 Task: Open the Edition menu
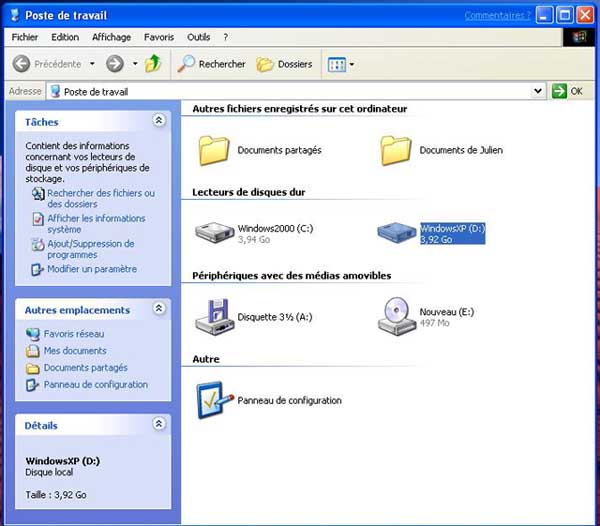pyautogui.click(x=65, y=37)
